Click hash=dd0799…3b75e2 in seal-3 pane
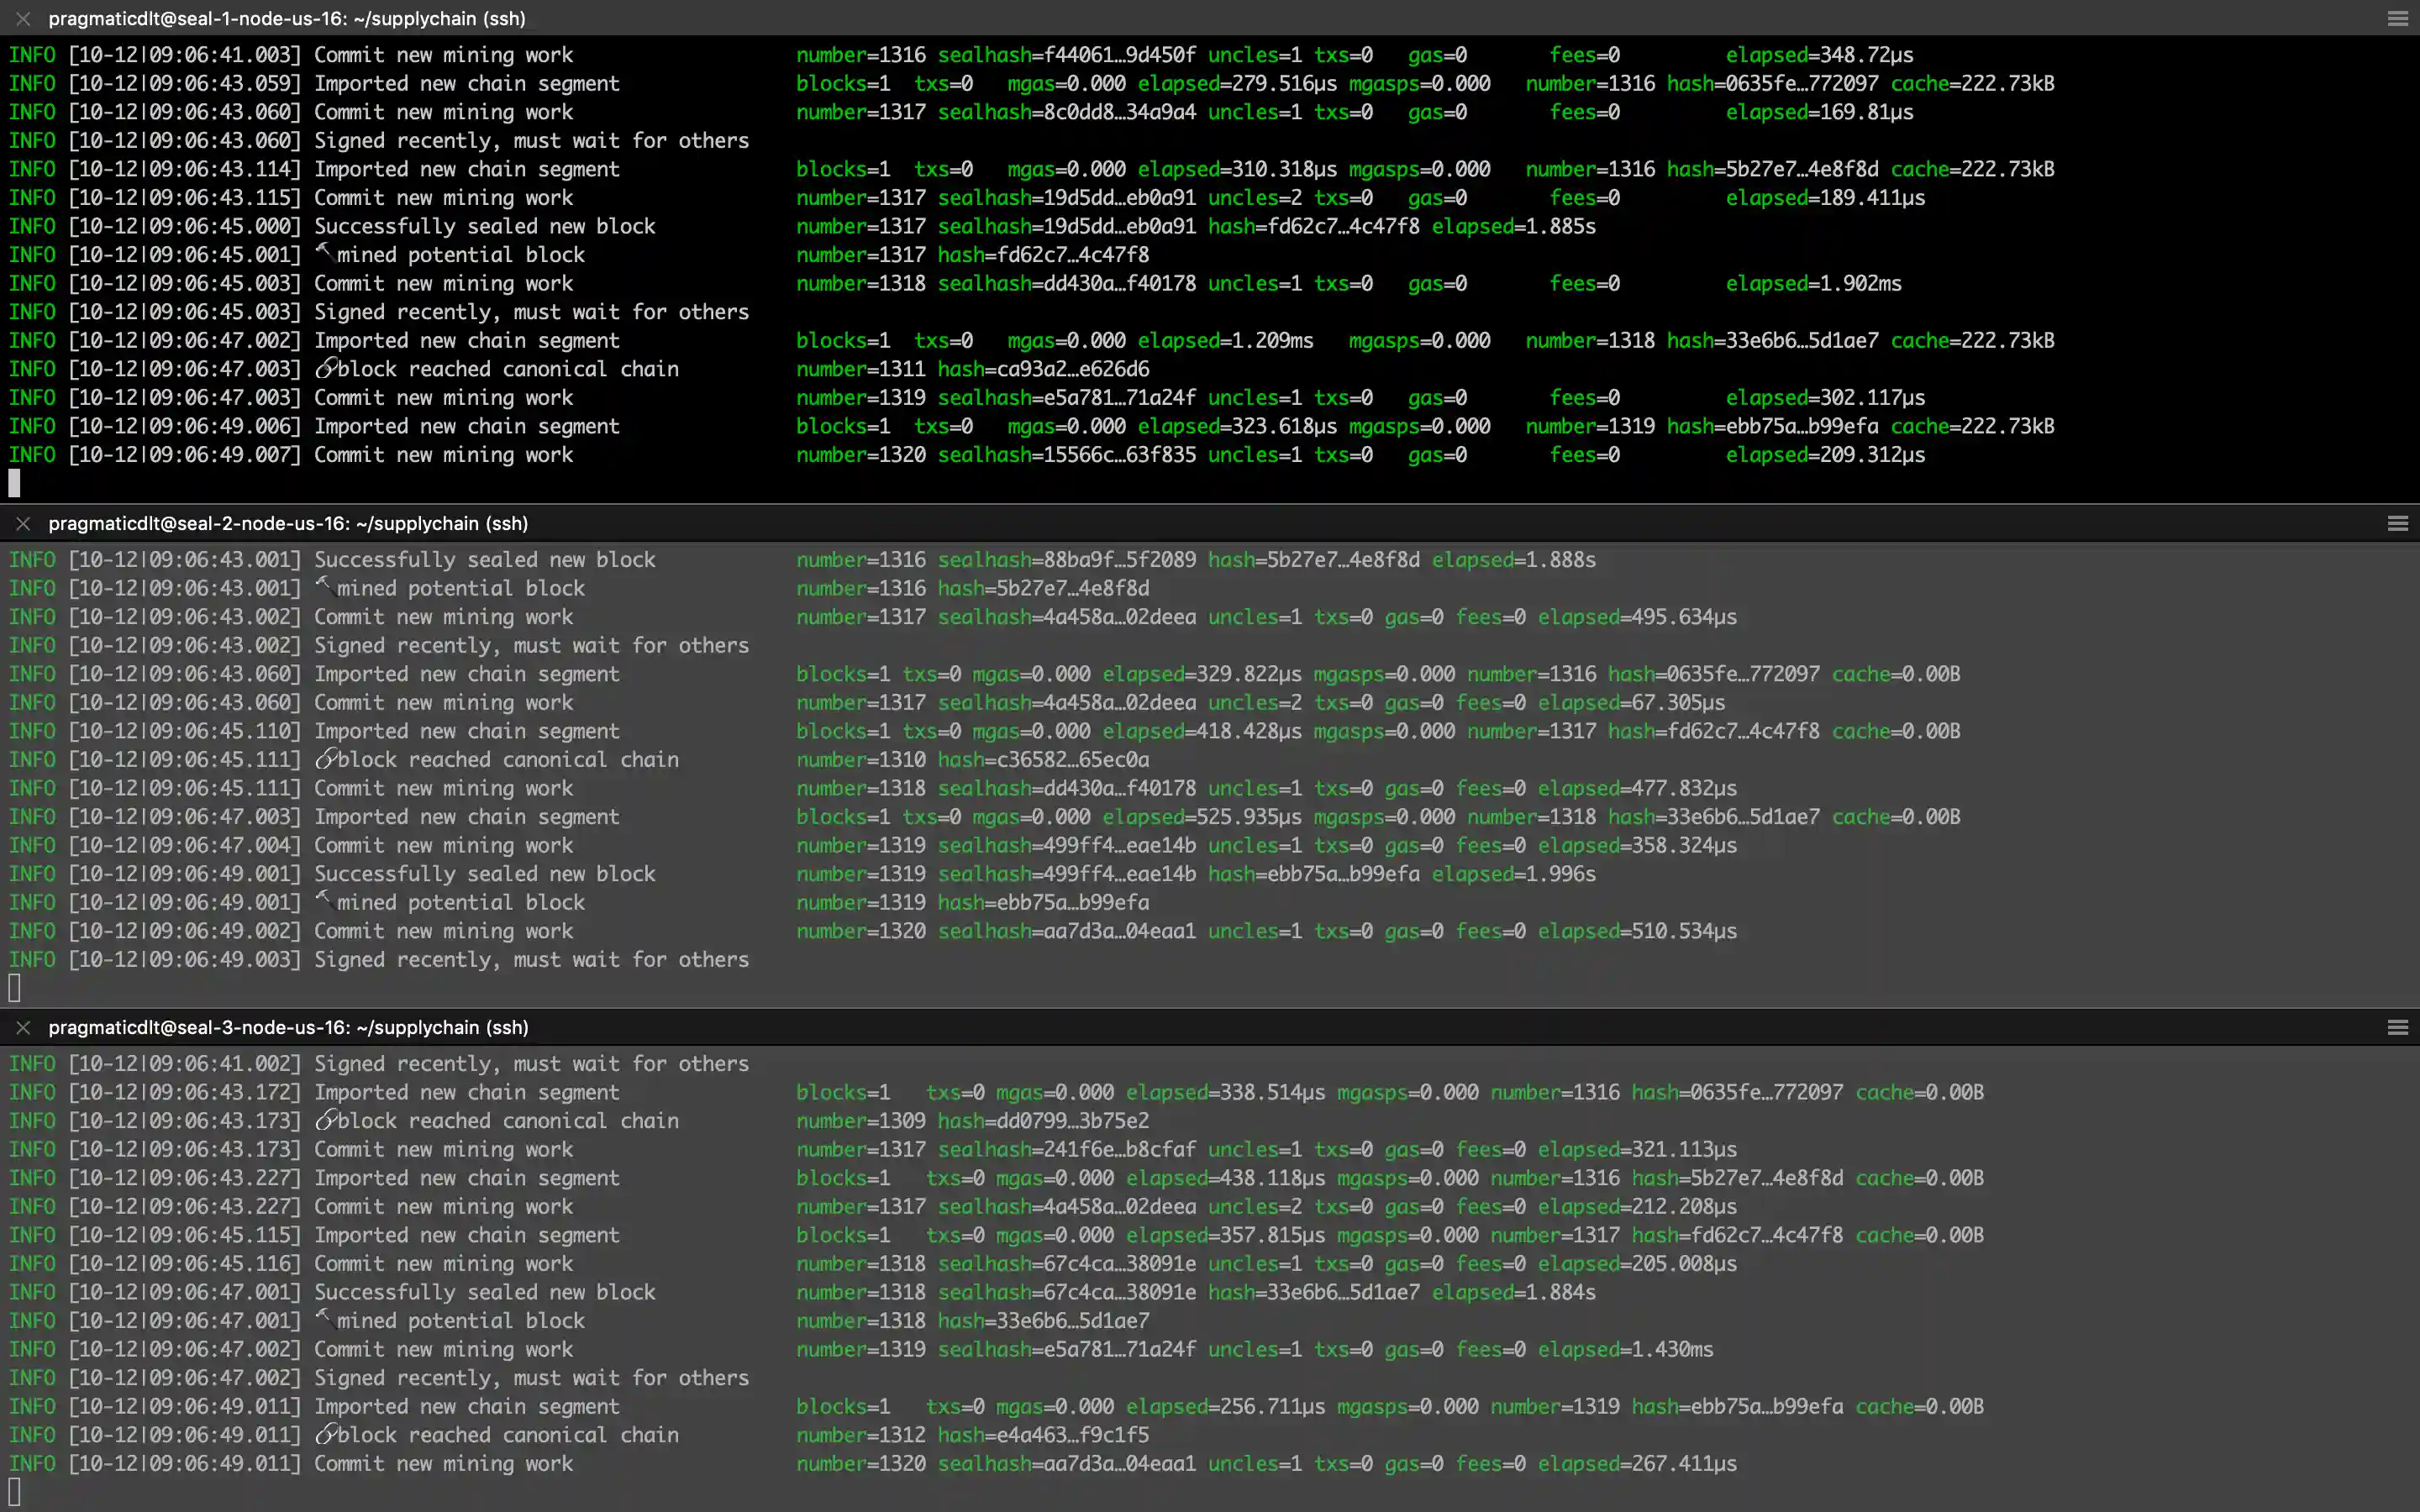 [1043, 1121]
